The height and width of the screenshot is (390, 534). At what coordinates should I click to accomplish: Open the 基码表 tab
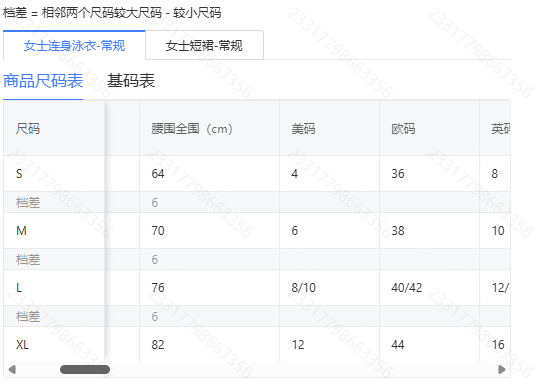pyautogui.click(x=131, y=81)
